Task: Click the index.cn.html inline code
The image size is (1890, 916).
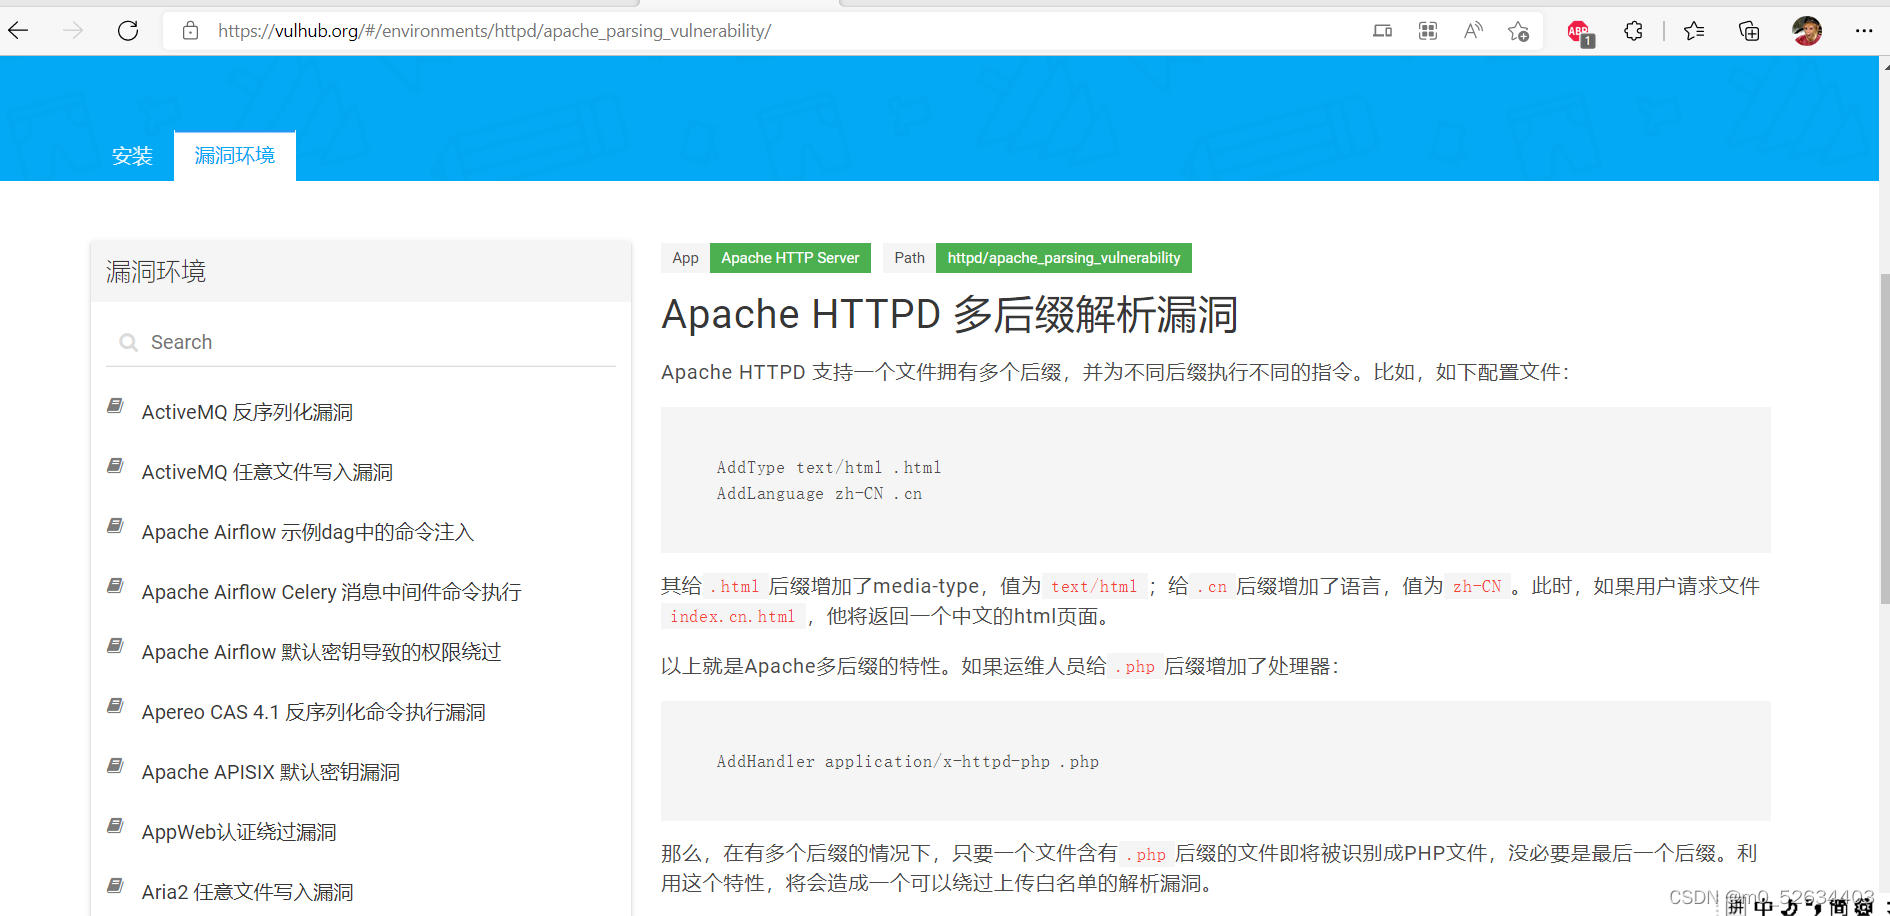Action: (733, 616)
